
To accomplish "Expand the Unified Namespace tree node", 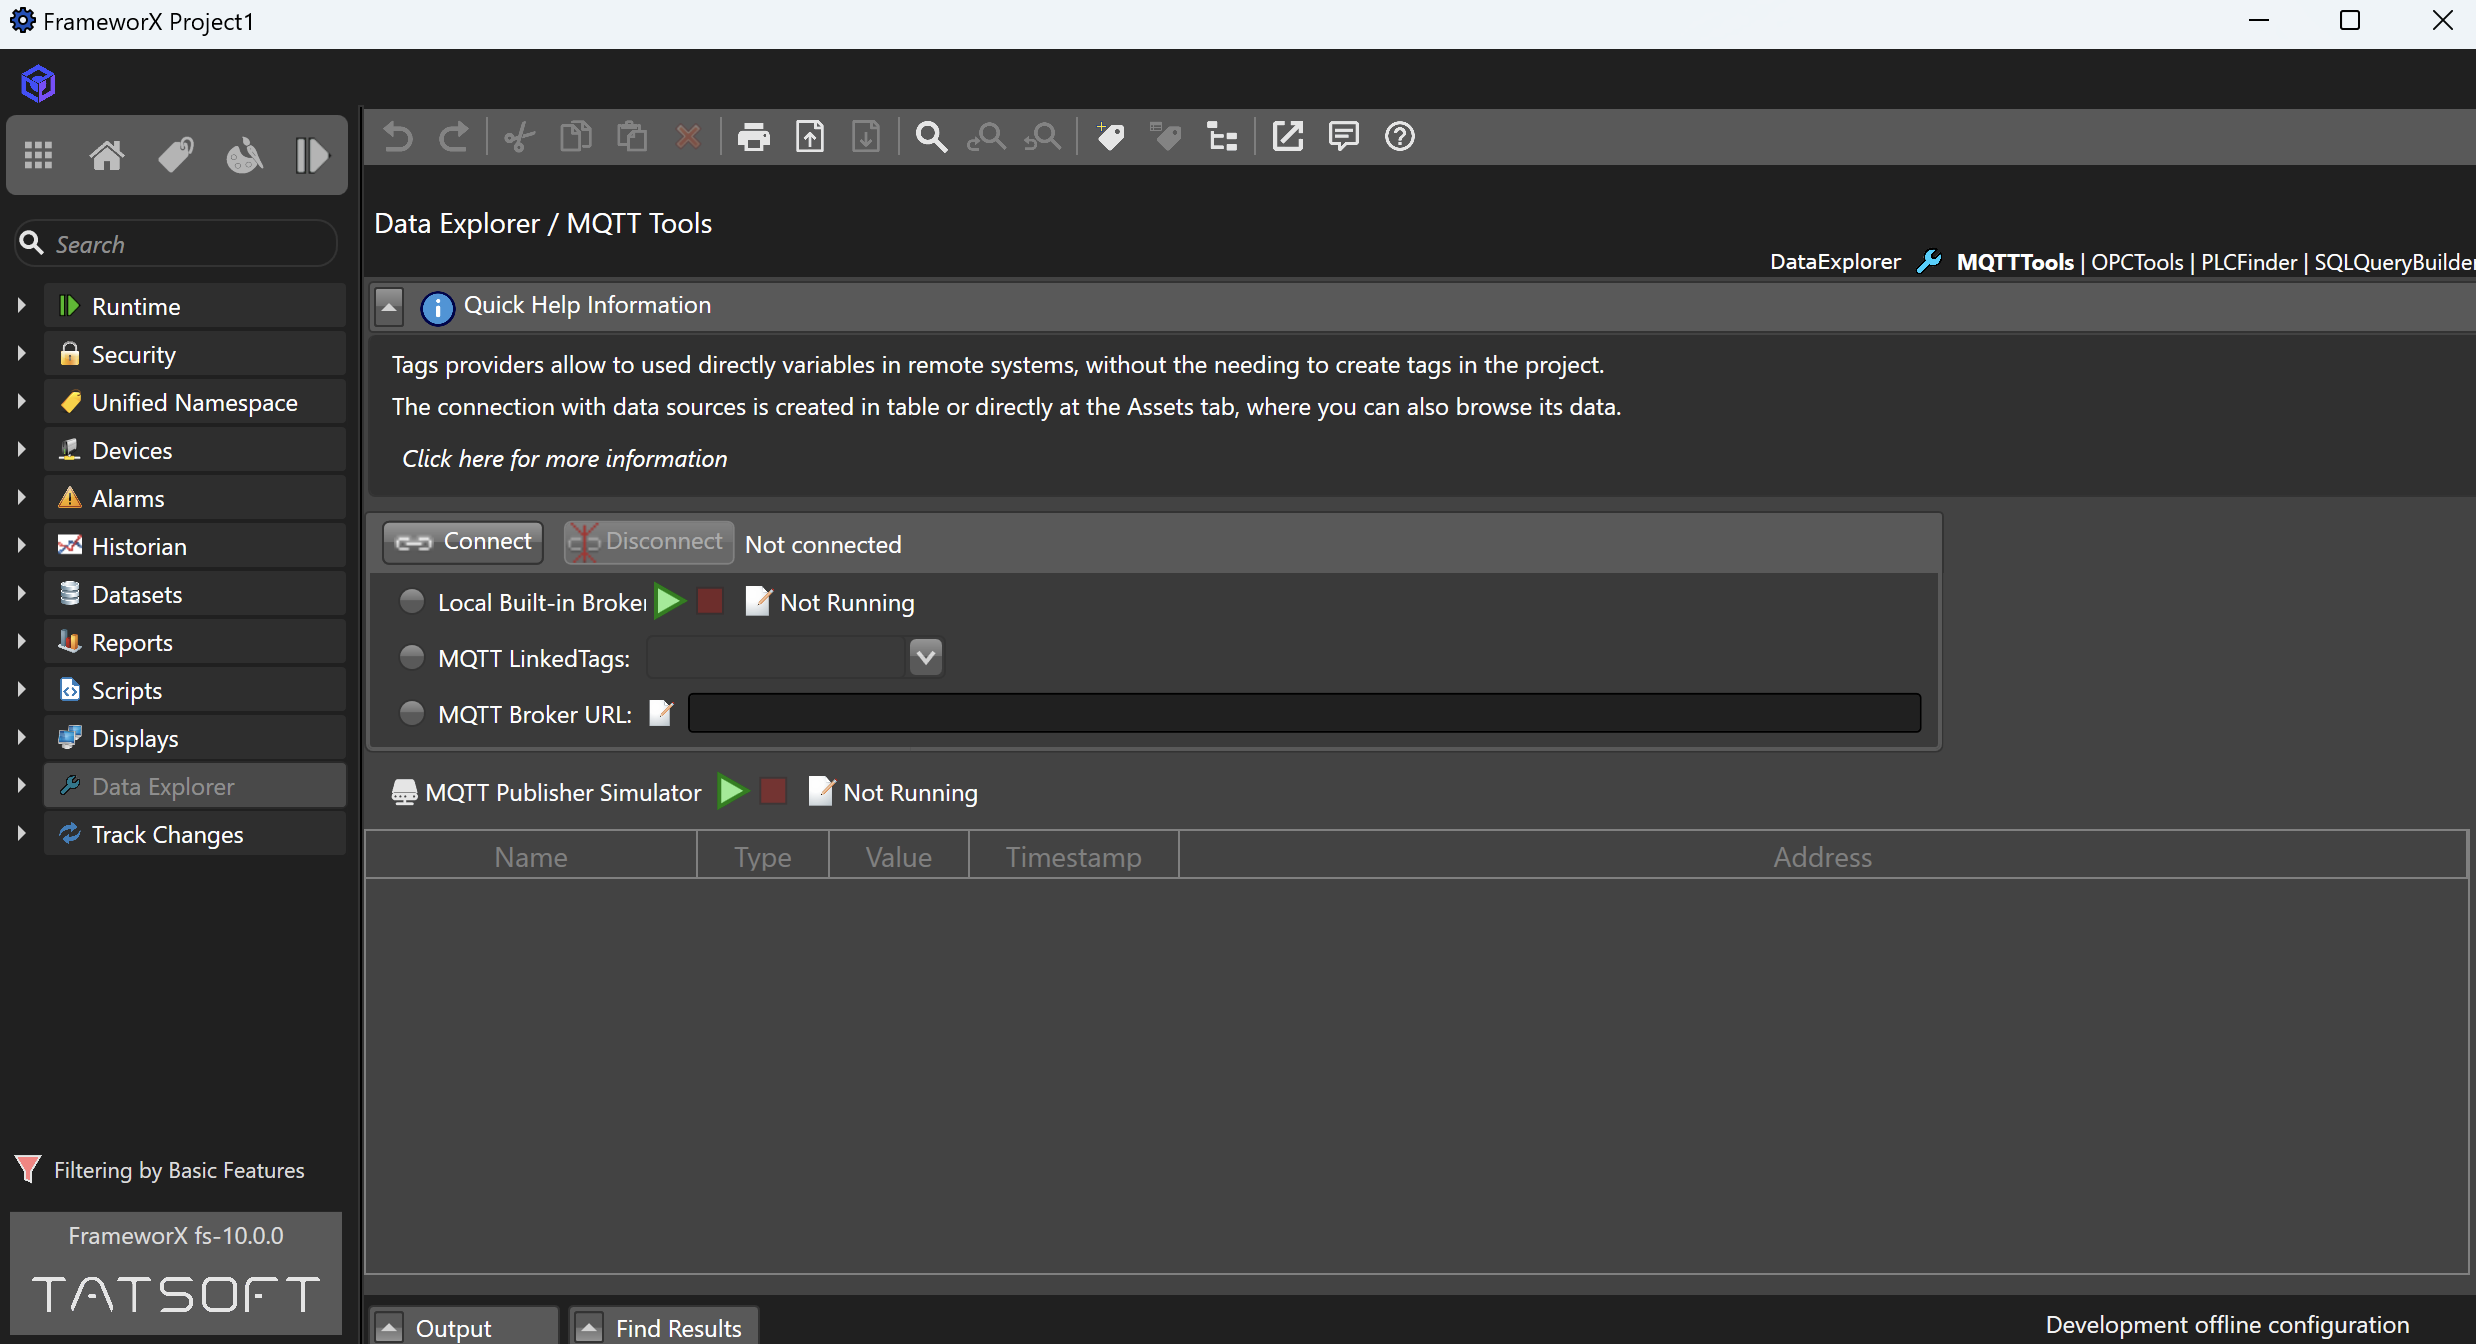I will pyautogui.click(x=21, y=401).
